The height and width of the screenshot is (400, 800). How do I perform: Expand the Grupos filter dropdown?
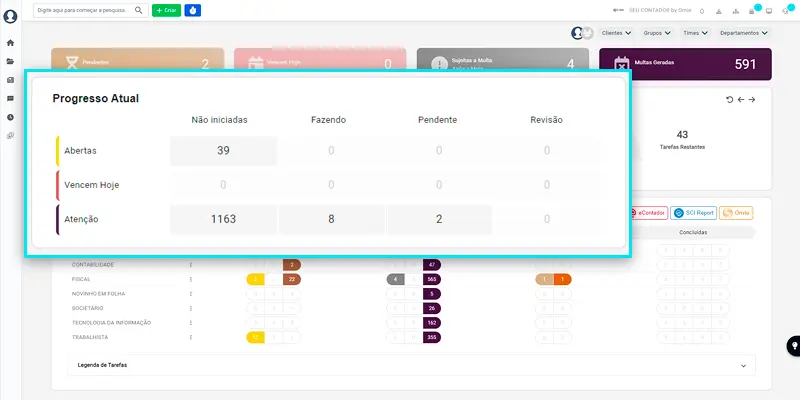660,33
